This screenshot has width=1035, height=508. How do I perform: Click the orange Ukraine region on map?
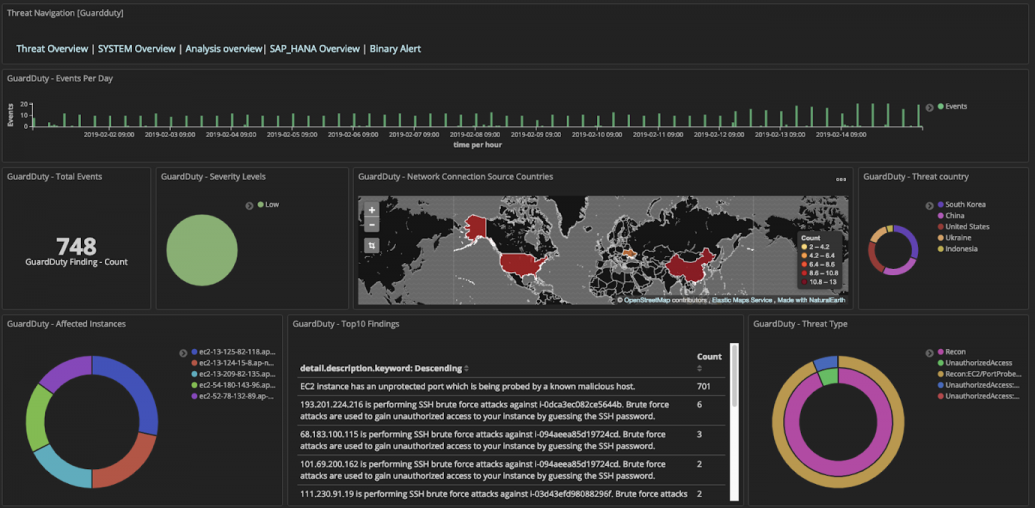(628, 253)
